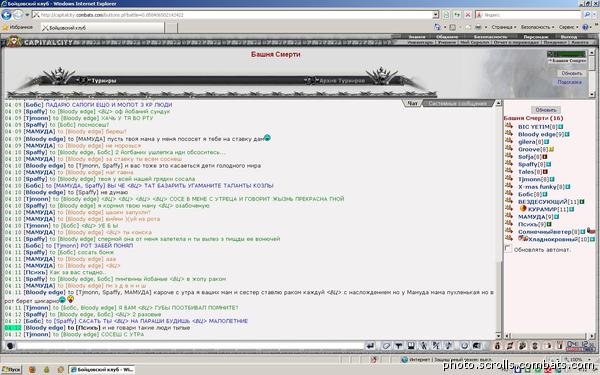The width and height of the screenshot is (600, 375).
Task: Switch to the Системные сообщения tab
Action: point(457,103)
